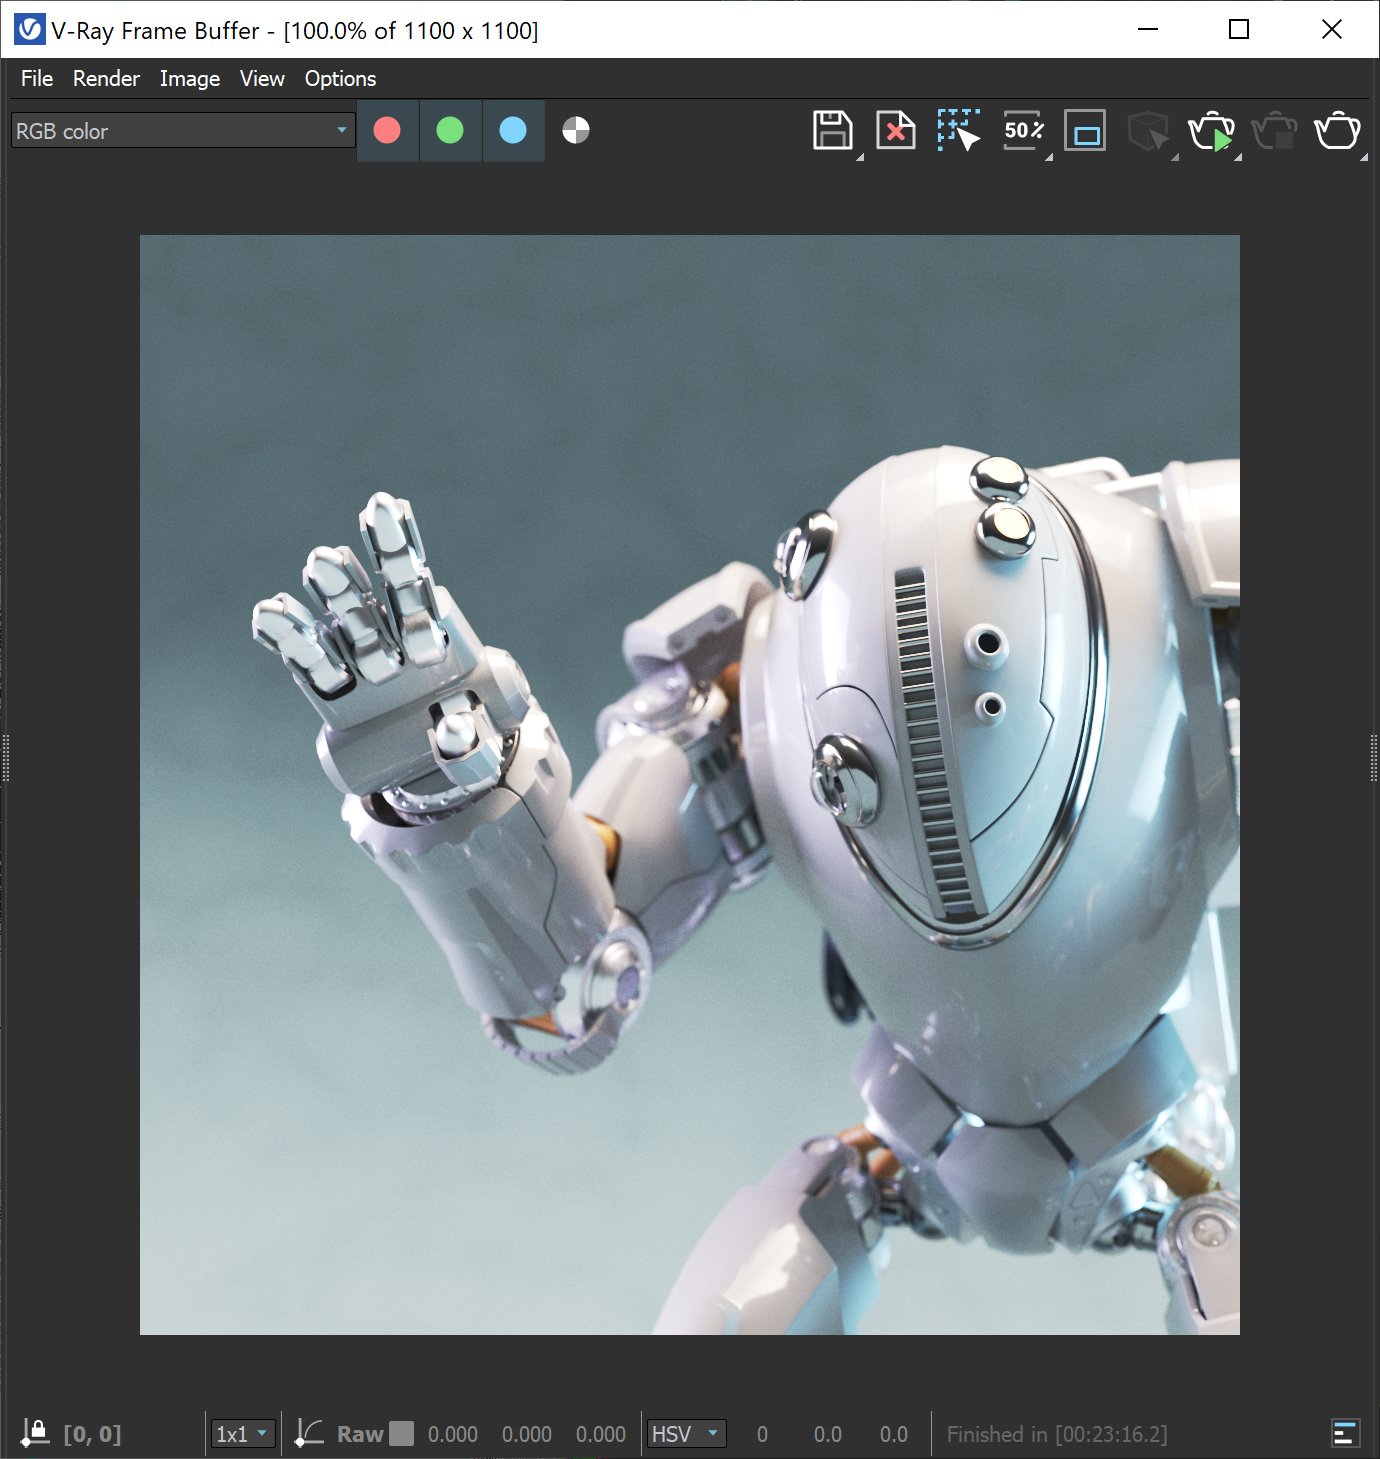Image resolution: width=1380 pixels, height=1459 pixels.
Task: Change HSV mode using its dropdown
Action: tap(713, 1433)
